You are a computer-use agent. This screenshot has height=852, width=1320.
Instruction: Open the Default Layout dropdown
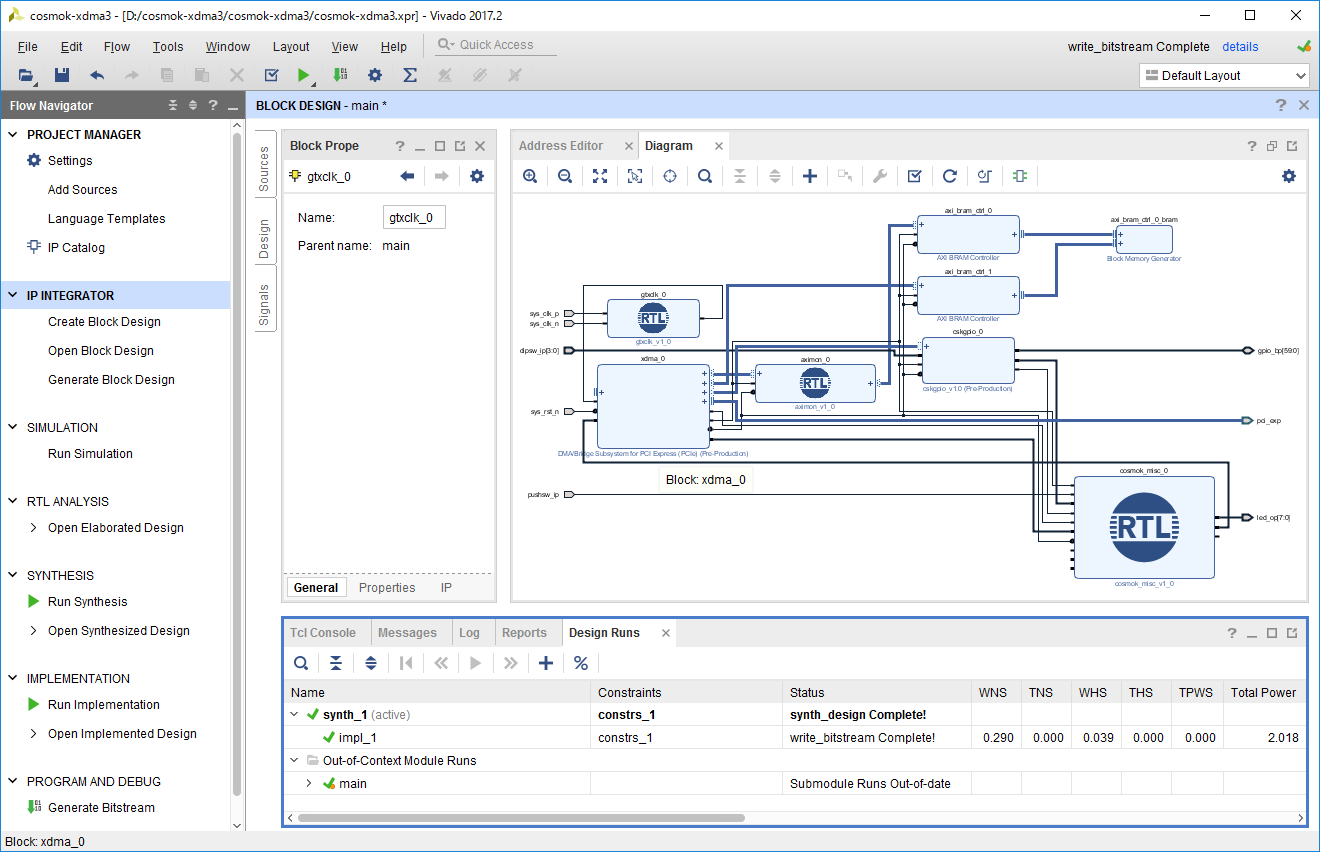(1224, 76)
